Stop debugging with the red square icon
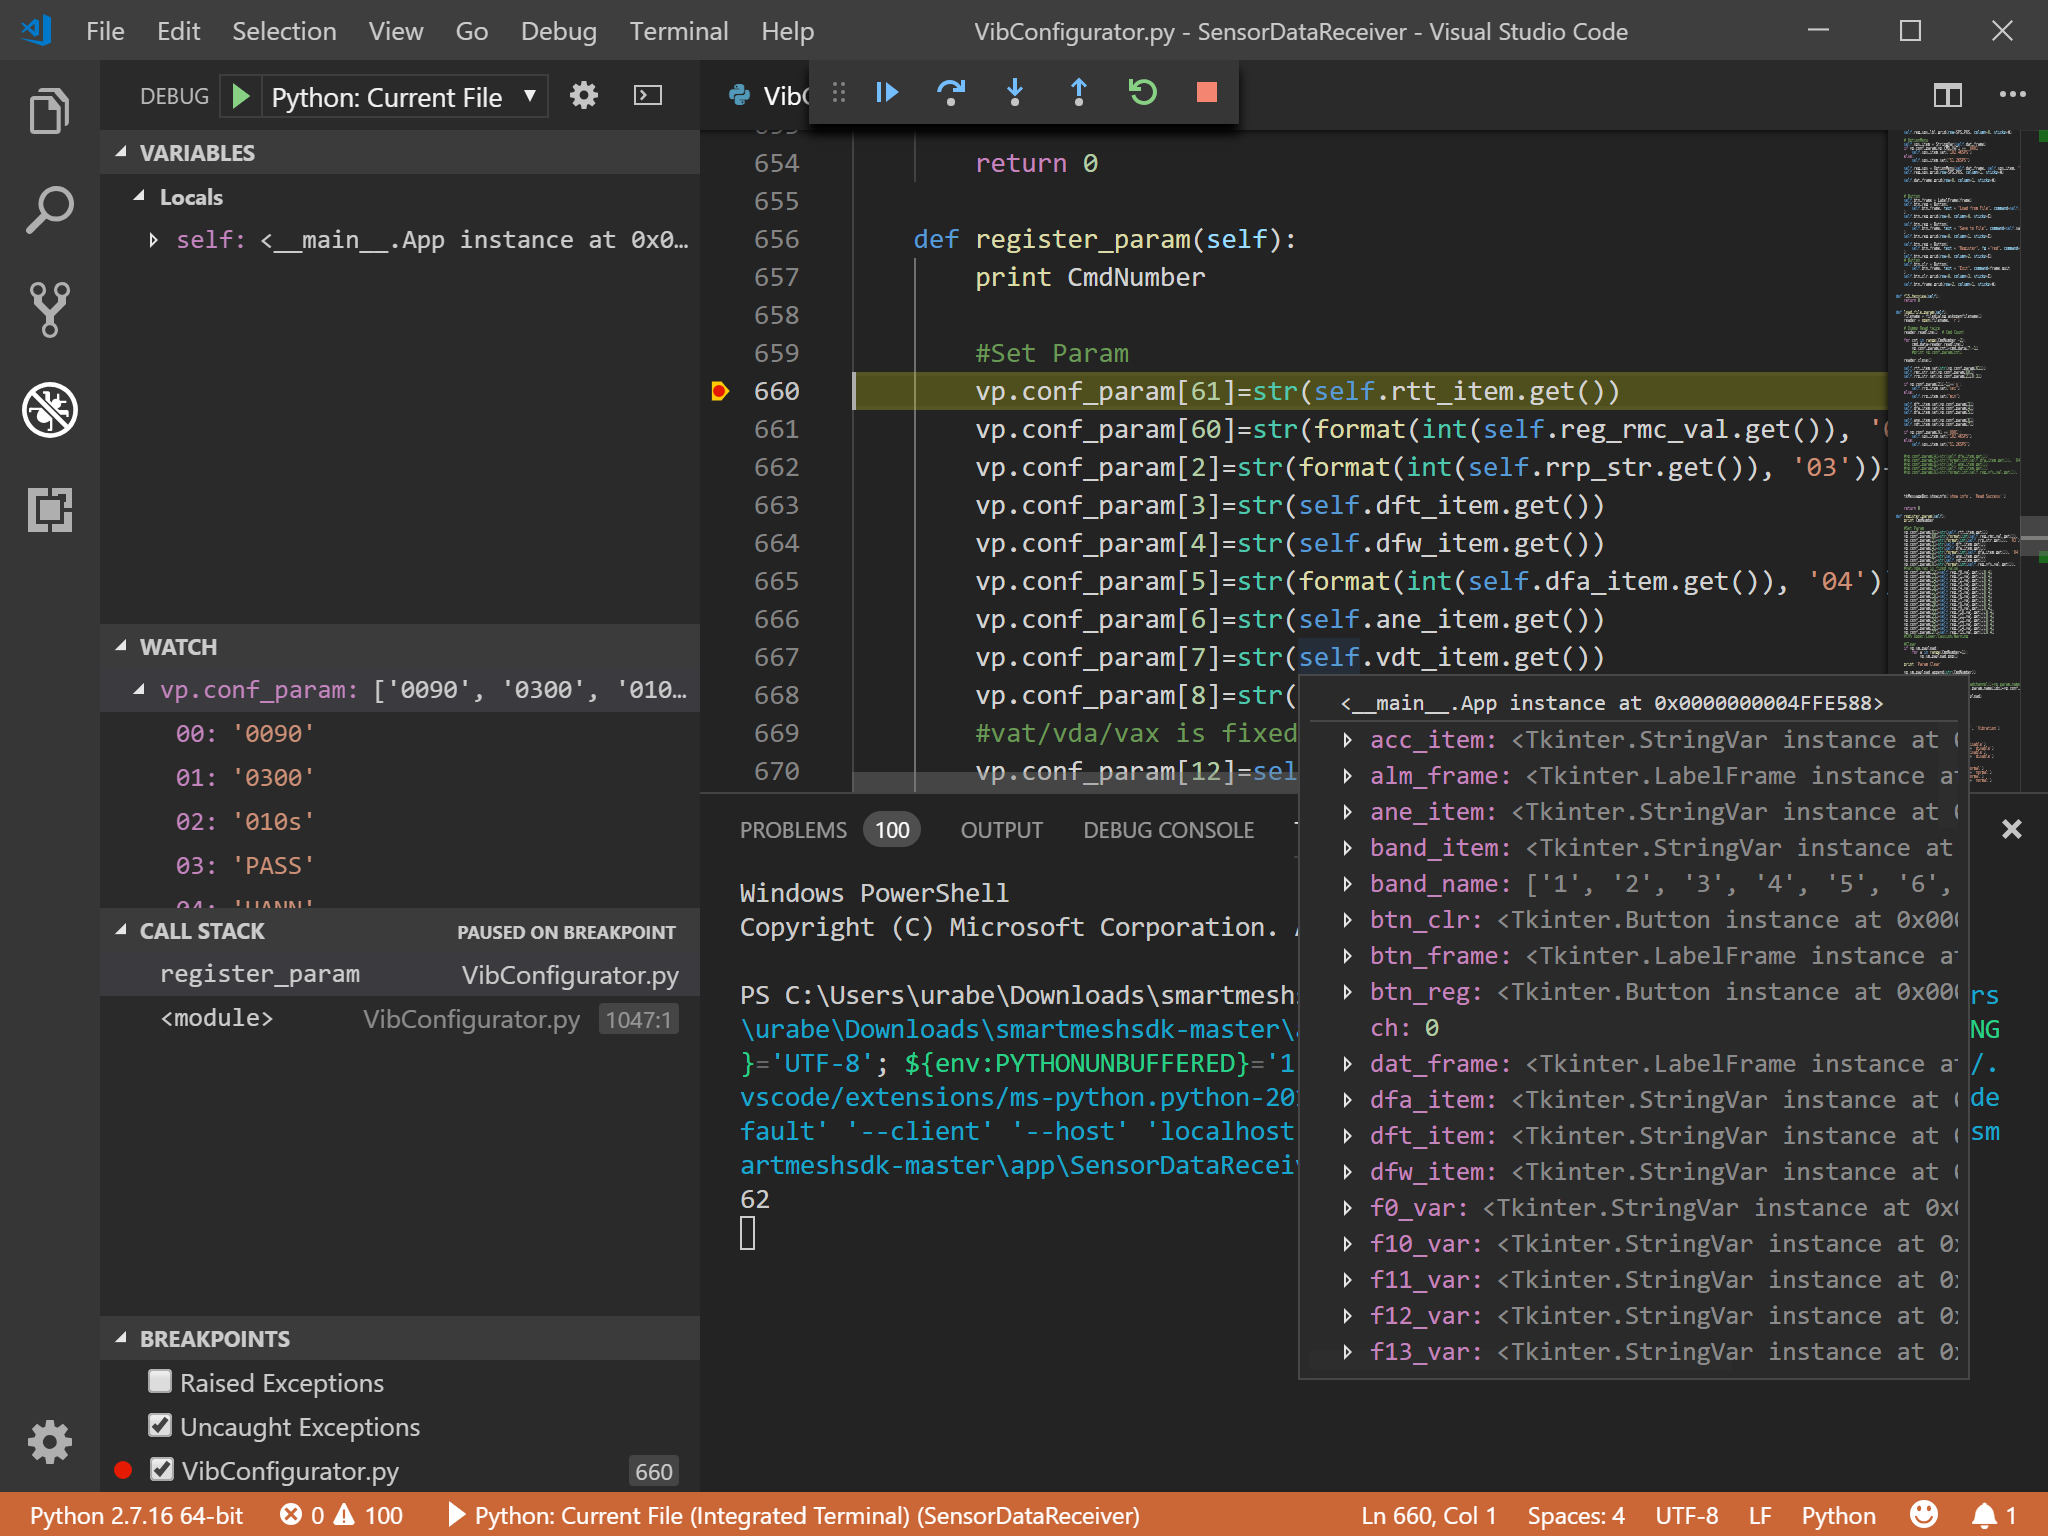Viewport: 2048px width, 1536px height. 1206,92
